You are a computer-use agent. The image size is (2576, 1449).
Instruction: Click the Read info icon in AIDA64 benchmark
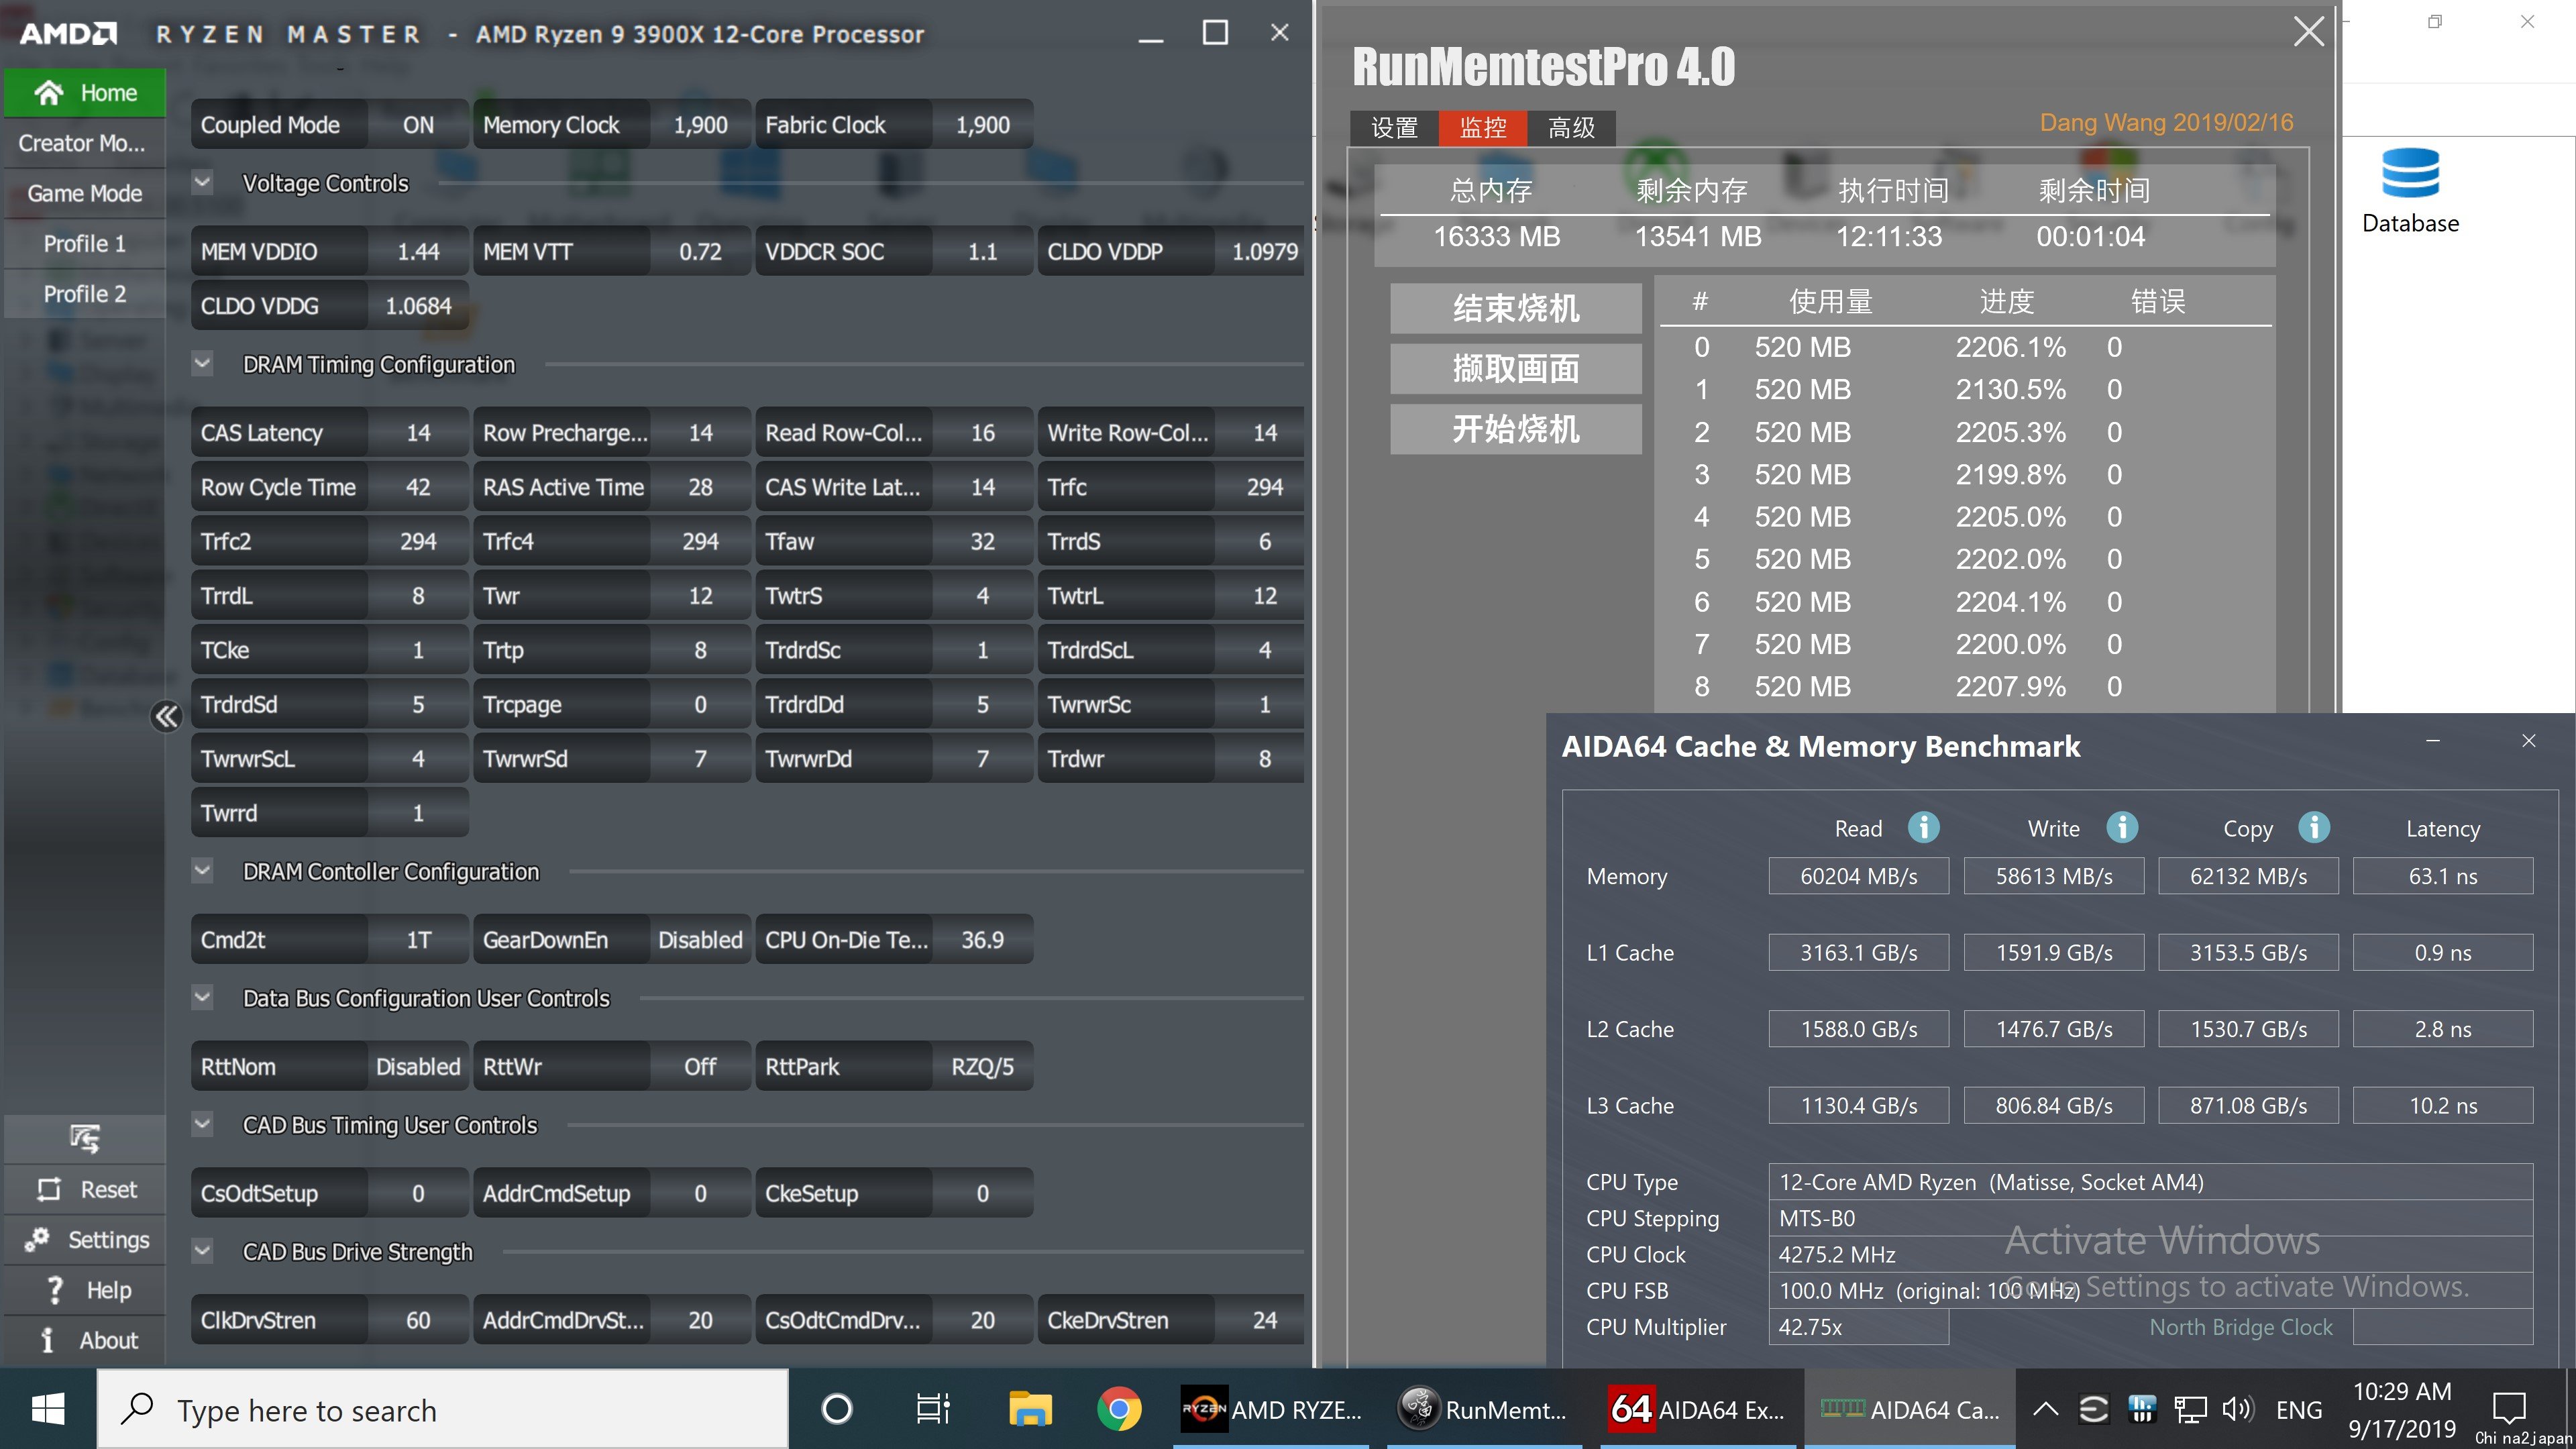[1923, 827]
